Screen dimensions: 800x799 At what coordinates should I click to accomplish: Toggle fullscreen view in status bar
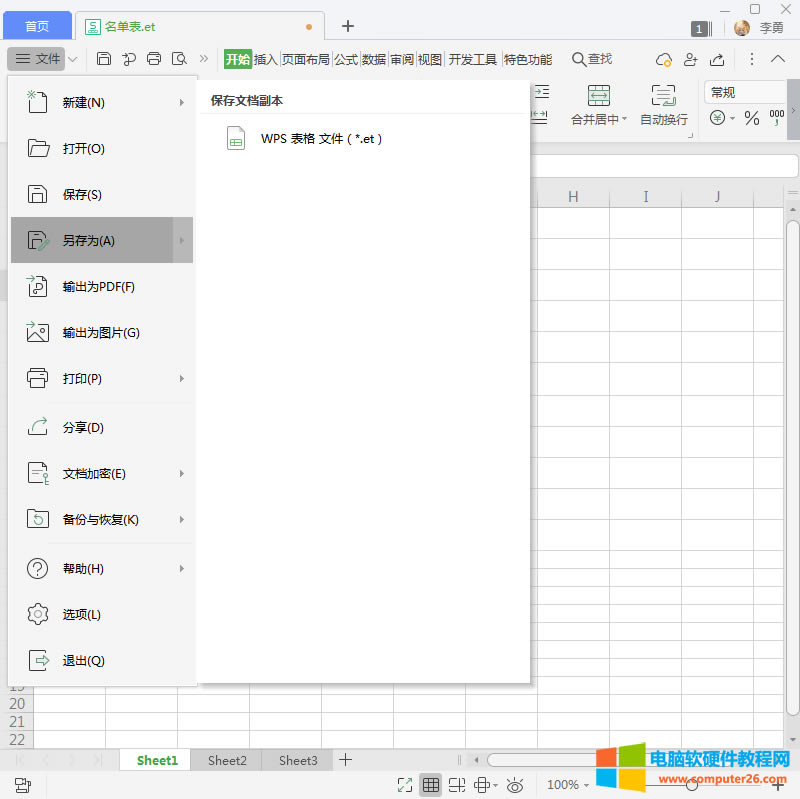pos(405,785)
